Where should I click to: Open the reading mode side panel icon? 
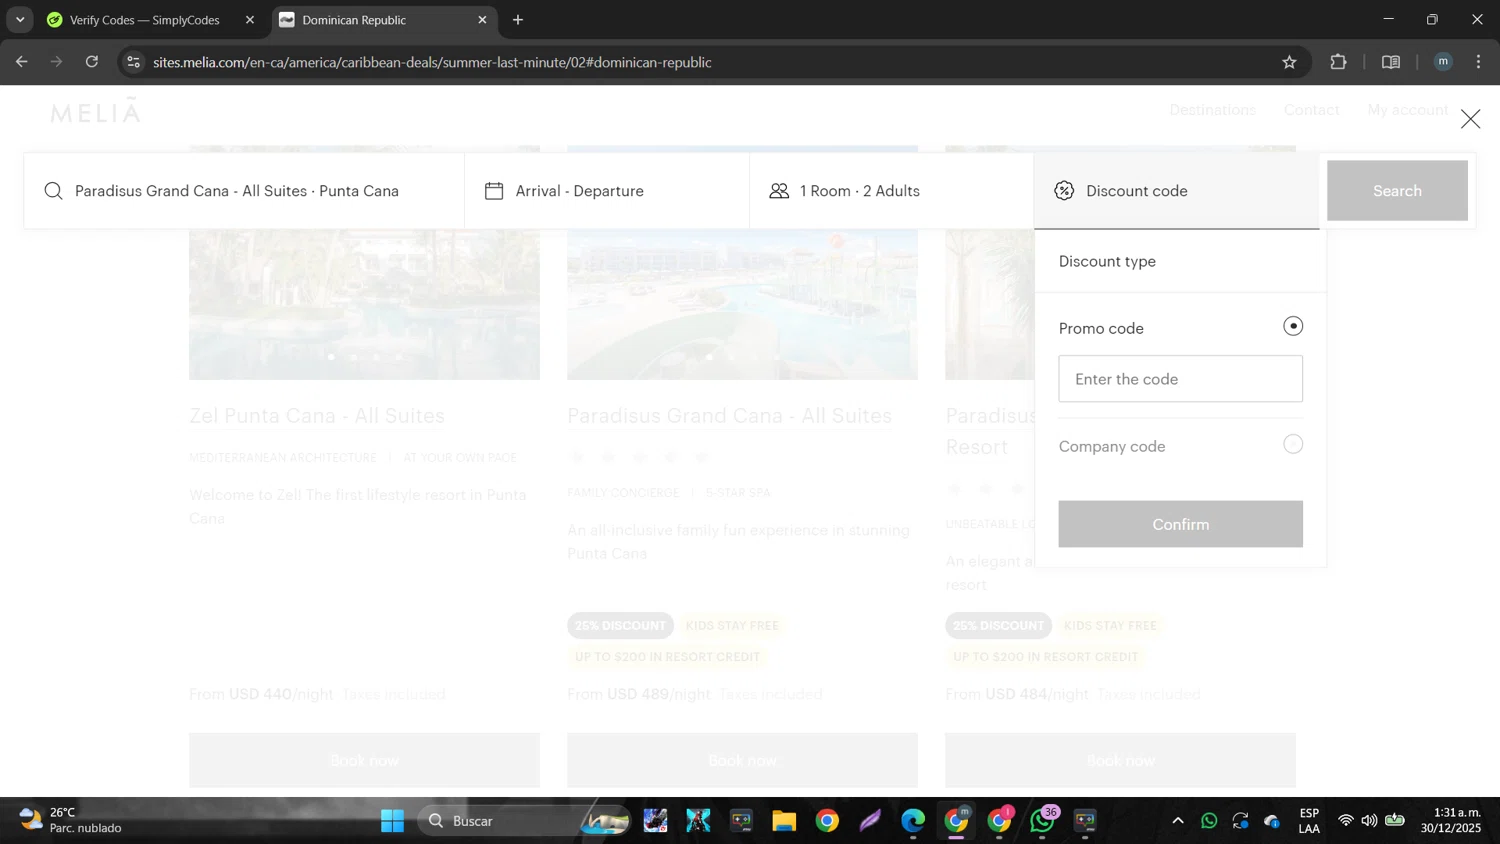click(1390, 62)
